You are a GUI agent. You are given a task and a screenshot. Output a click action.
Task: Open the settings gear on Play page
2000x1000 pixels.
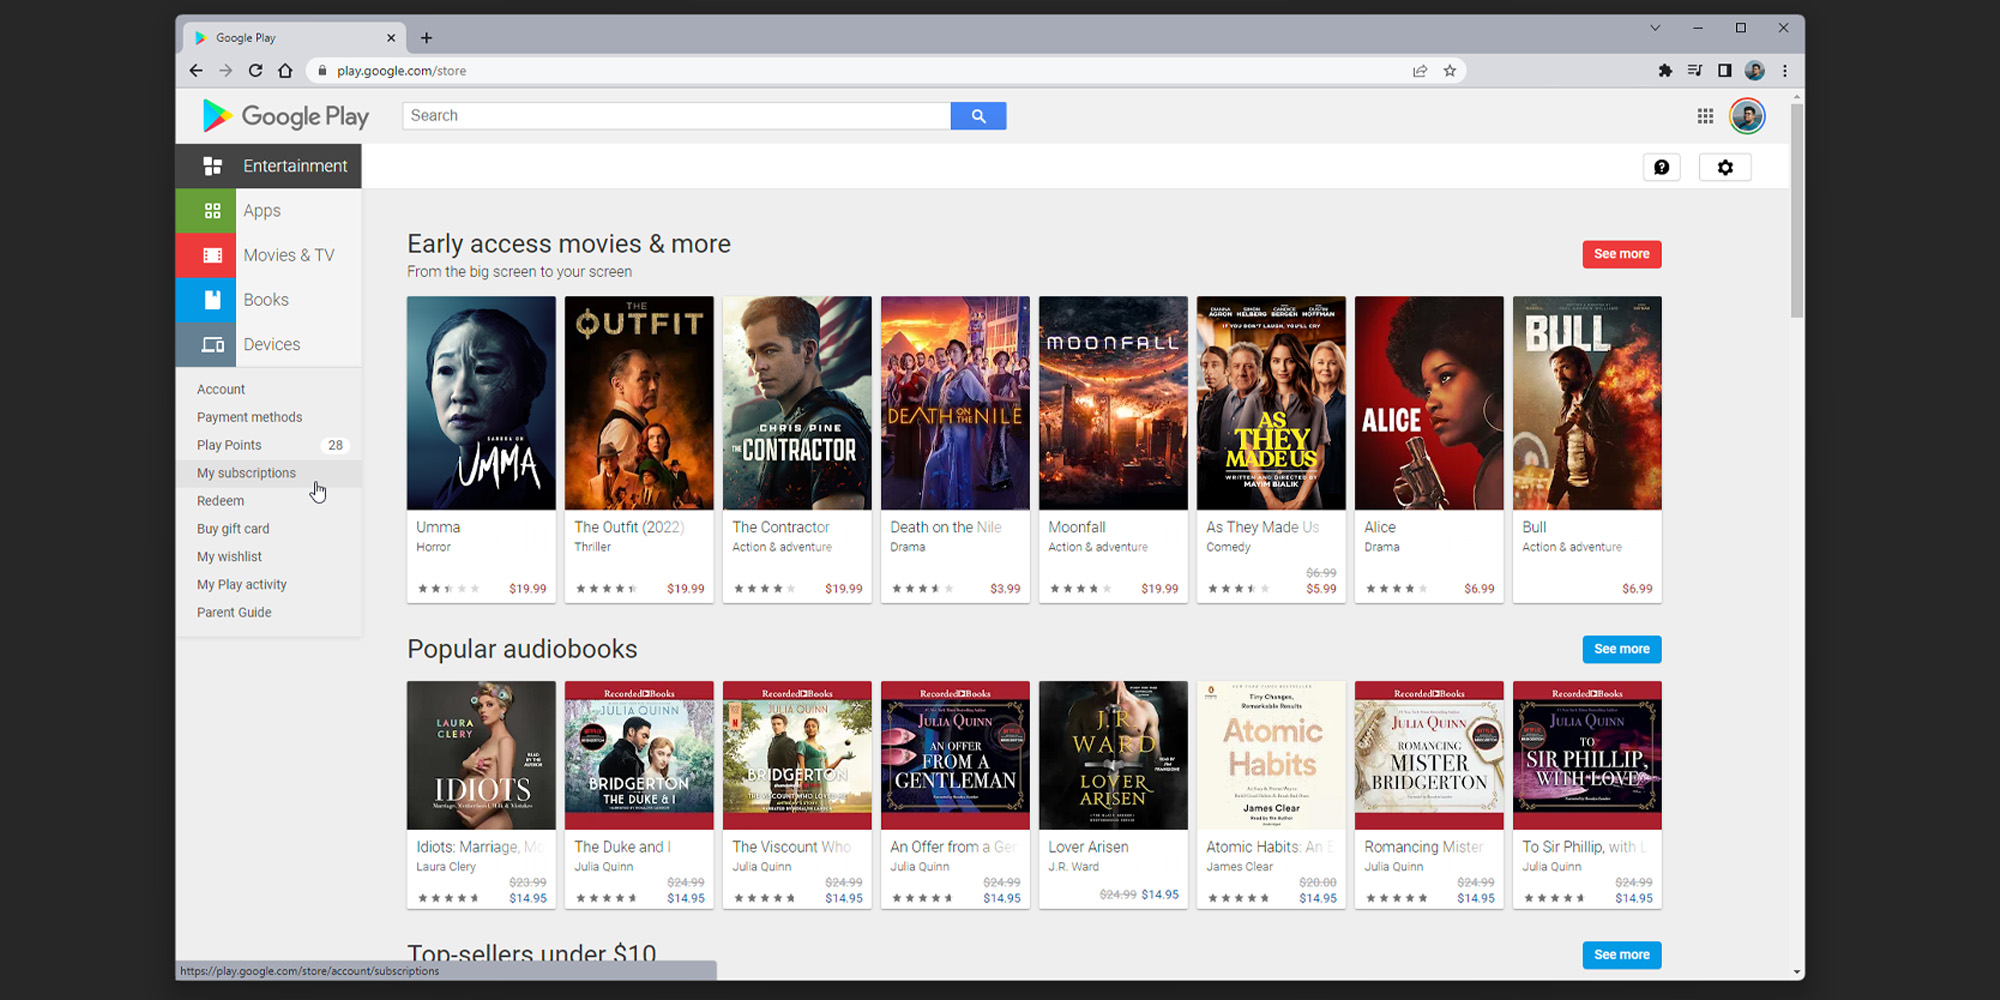click(x=1725, y=167)
